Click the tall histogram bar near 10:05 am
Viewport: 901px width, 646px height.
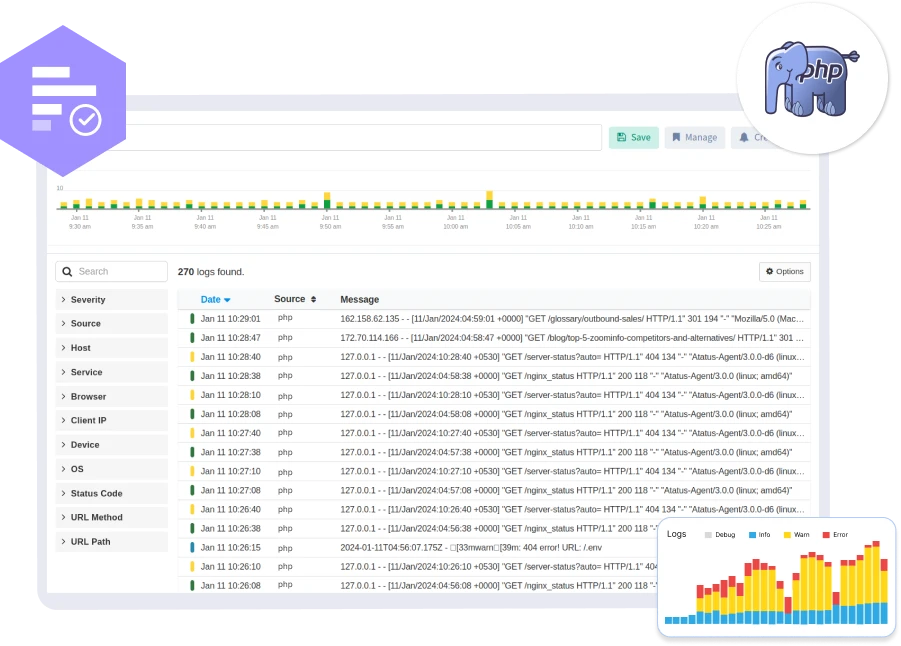(490, 200)
